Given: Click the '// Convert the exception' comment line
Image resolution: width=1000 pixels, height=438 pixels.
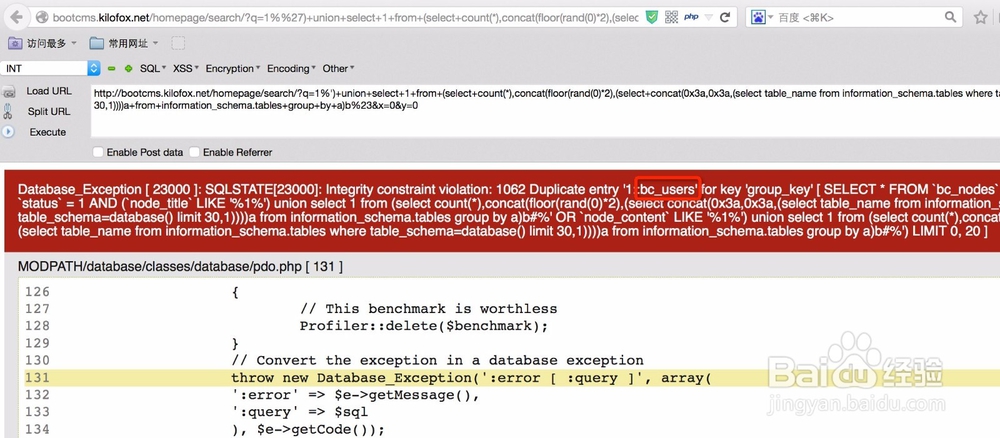Looking at the screenshot, I should (x=437, y=360).
